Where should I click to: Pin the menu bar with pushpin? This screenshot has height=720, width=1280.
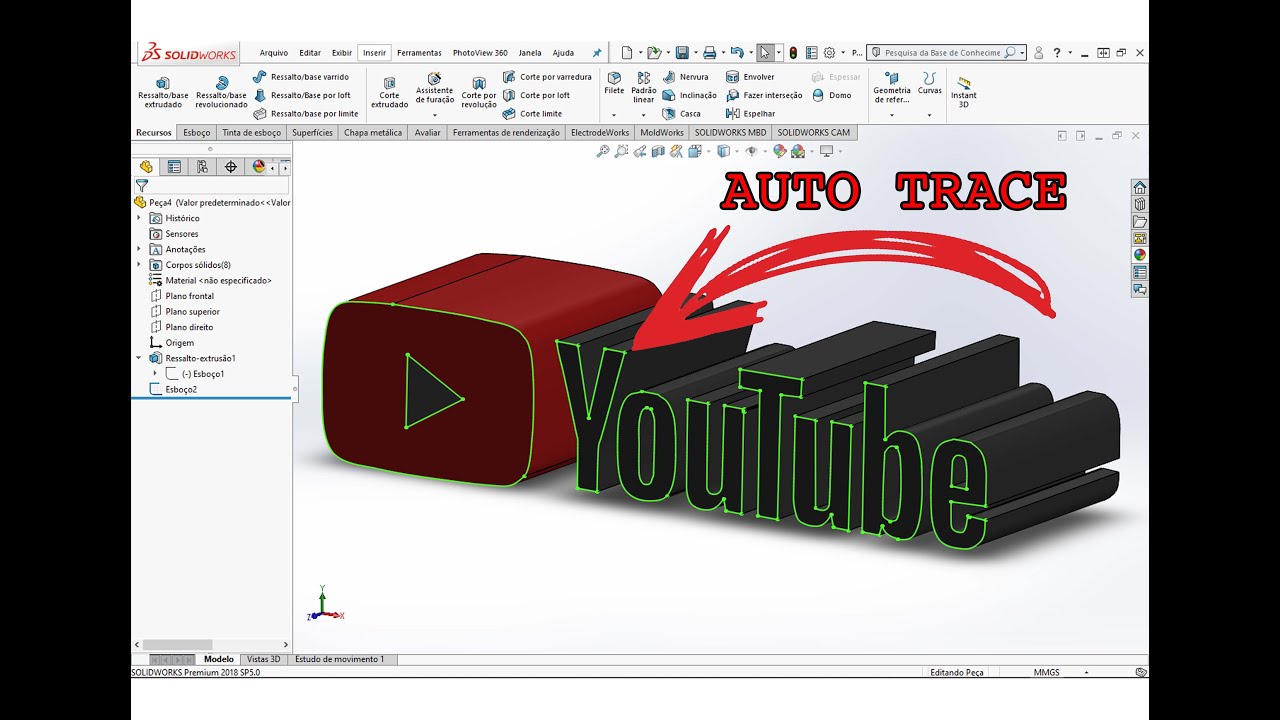click(597, 53)
